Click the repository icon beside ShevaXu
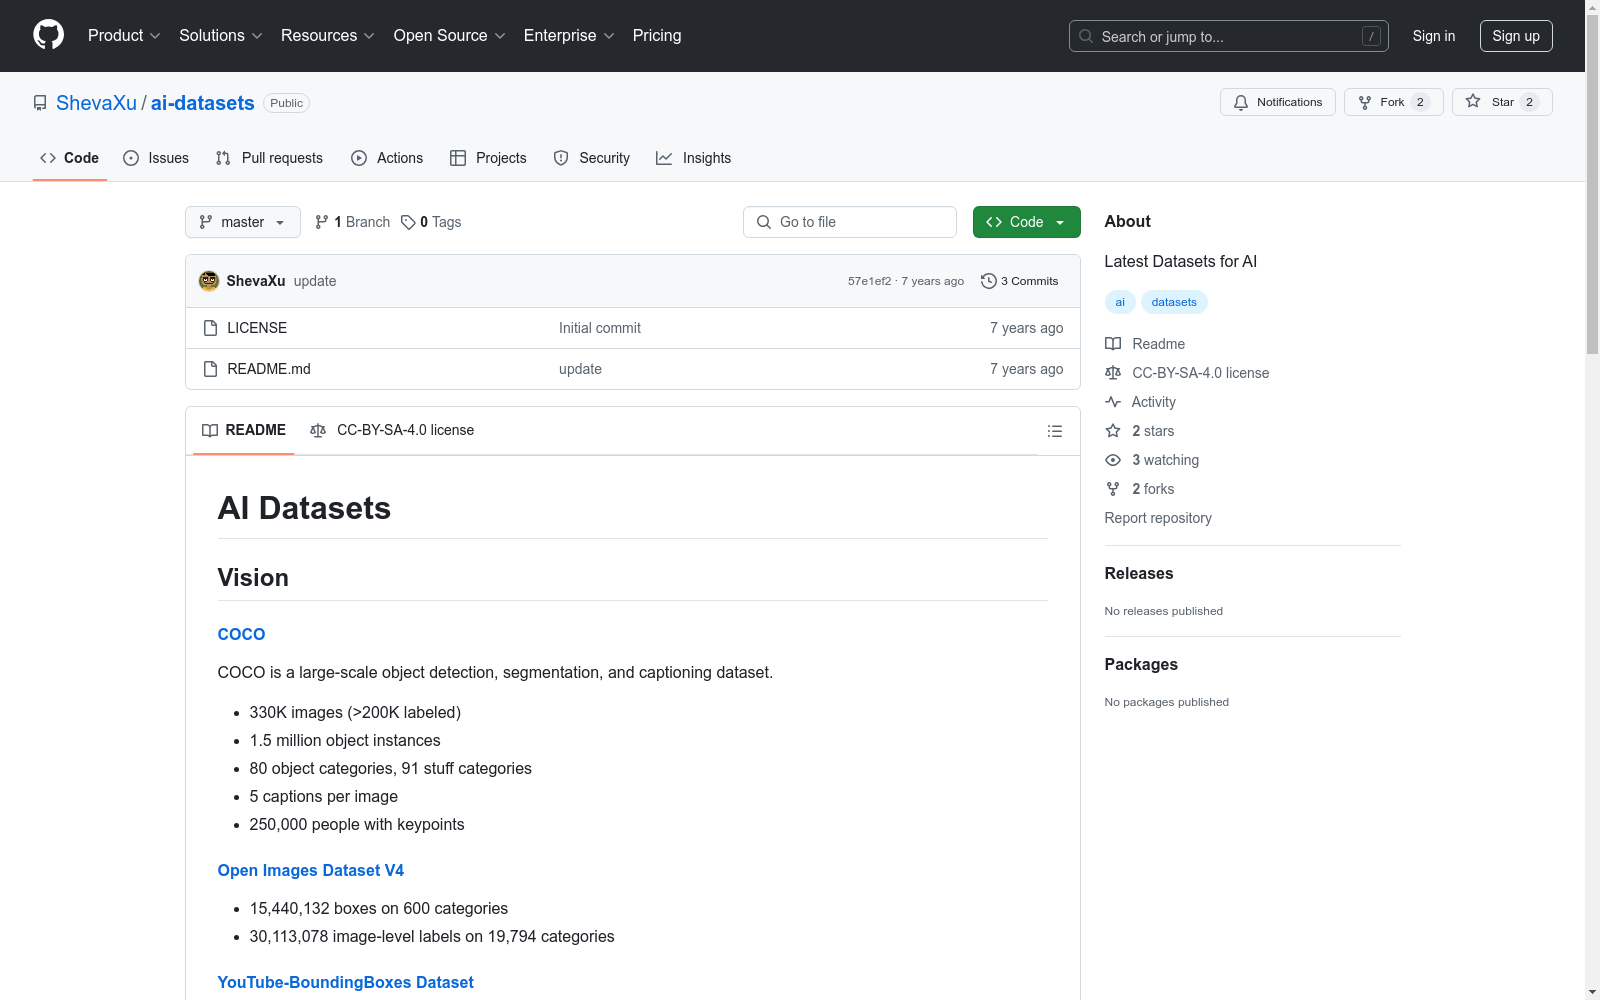The image size is (1600, 1000). [x=40, y=103]
